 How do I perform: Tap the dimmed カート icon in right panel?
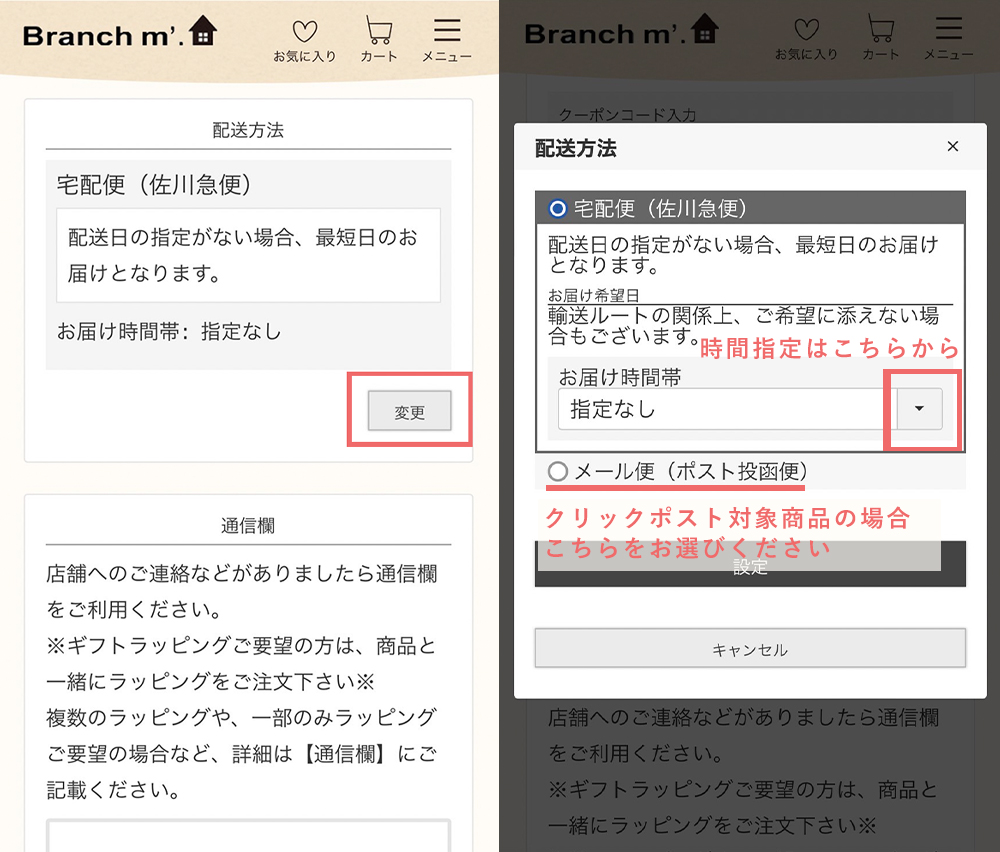point(880,38)
